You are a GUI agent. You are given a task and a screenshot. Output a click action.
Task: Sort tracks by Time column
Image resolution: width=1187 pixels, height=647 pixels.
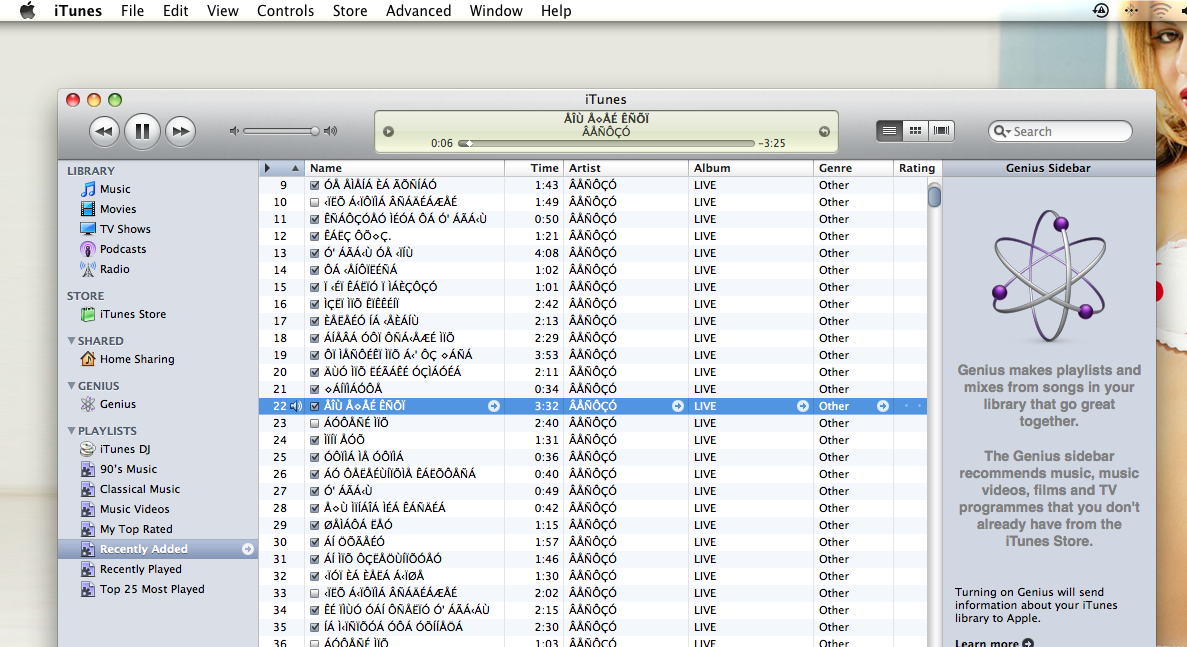click(534, 168)
